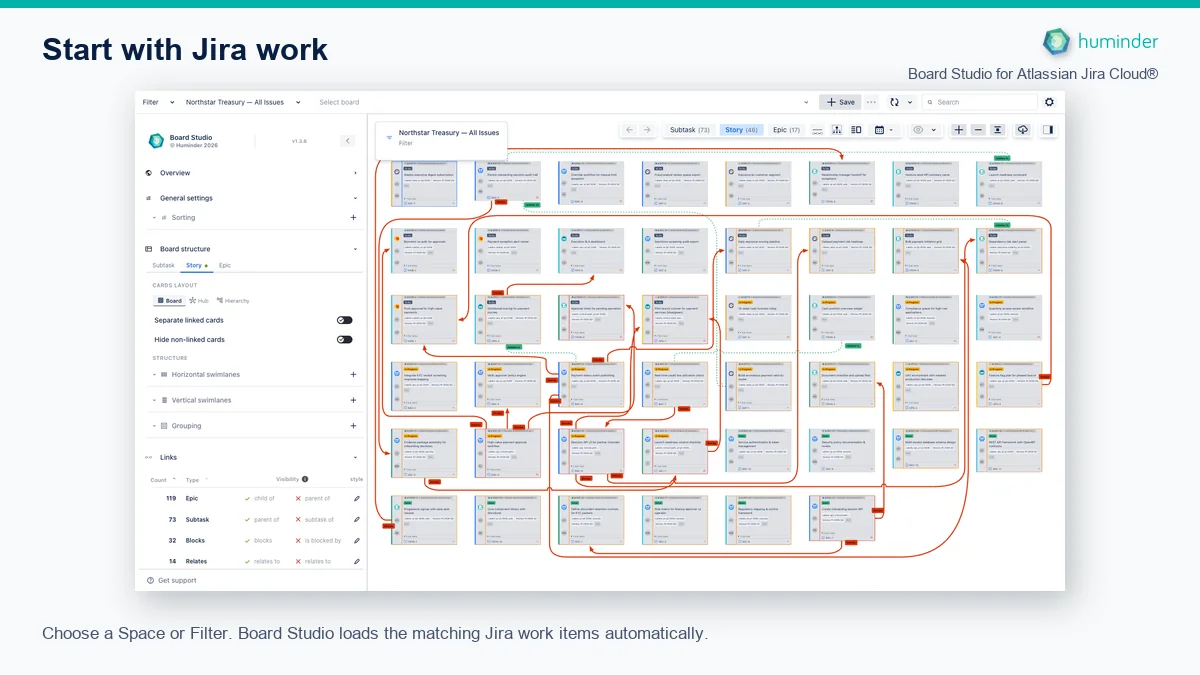
Task: Click the card fields layout icon
Action: [856, 130]
